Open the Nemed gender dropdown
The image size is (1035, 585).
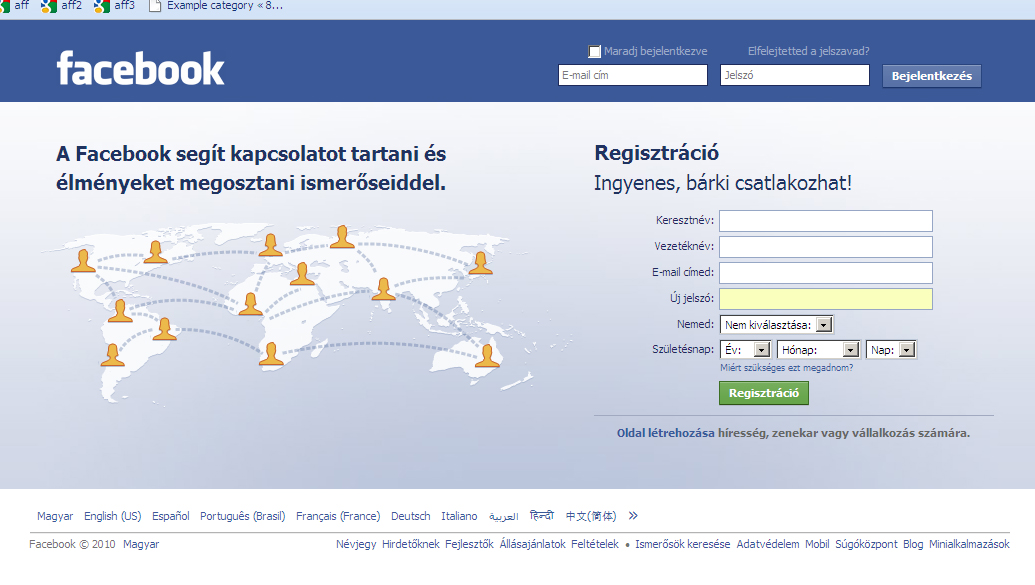click(x=776, y=325)
